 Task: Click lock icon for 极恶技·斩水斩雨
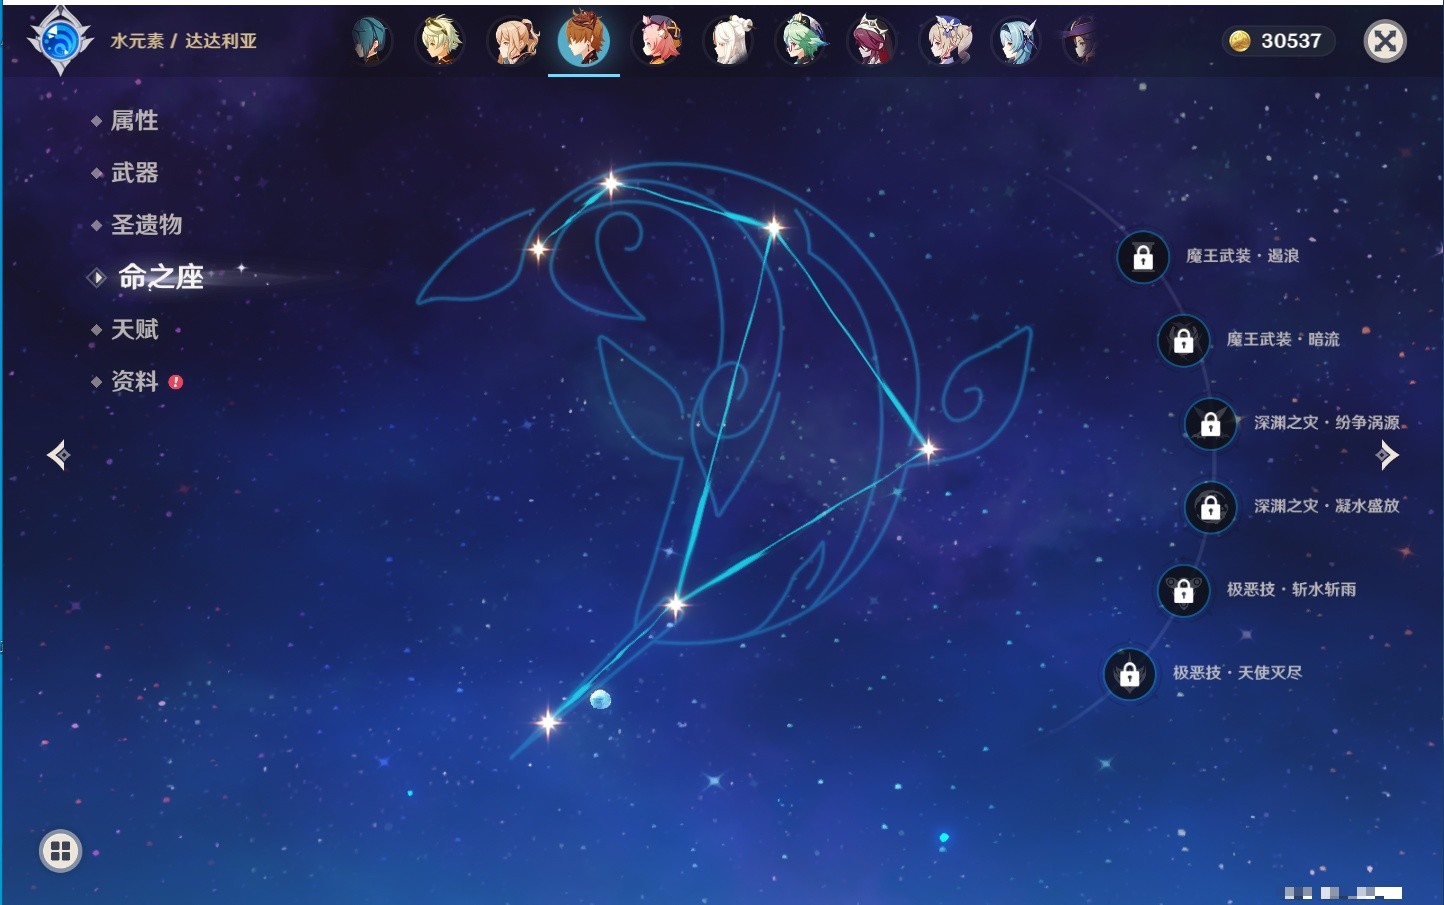pyautogui.click(x=1184, y=590)
